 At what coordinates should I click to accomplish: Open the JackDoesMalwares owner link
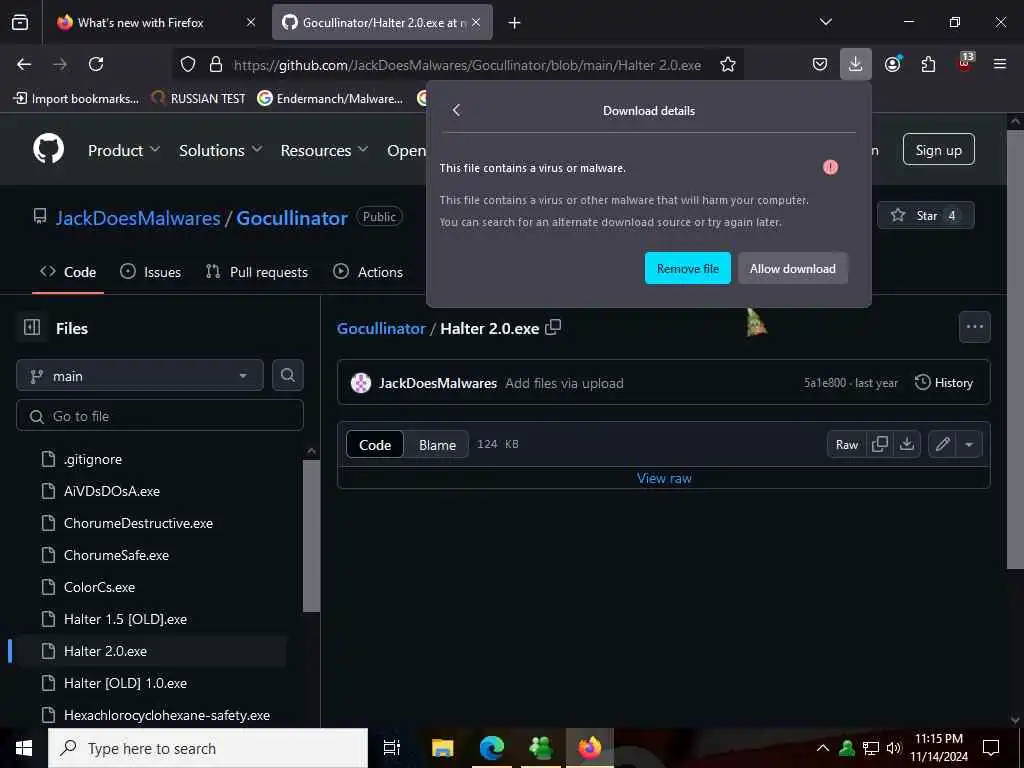[x=138, y=217]
